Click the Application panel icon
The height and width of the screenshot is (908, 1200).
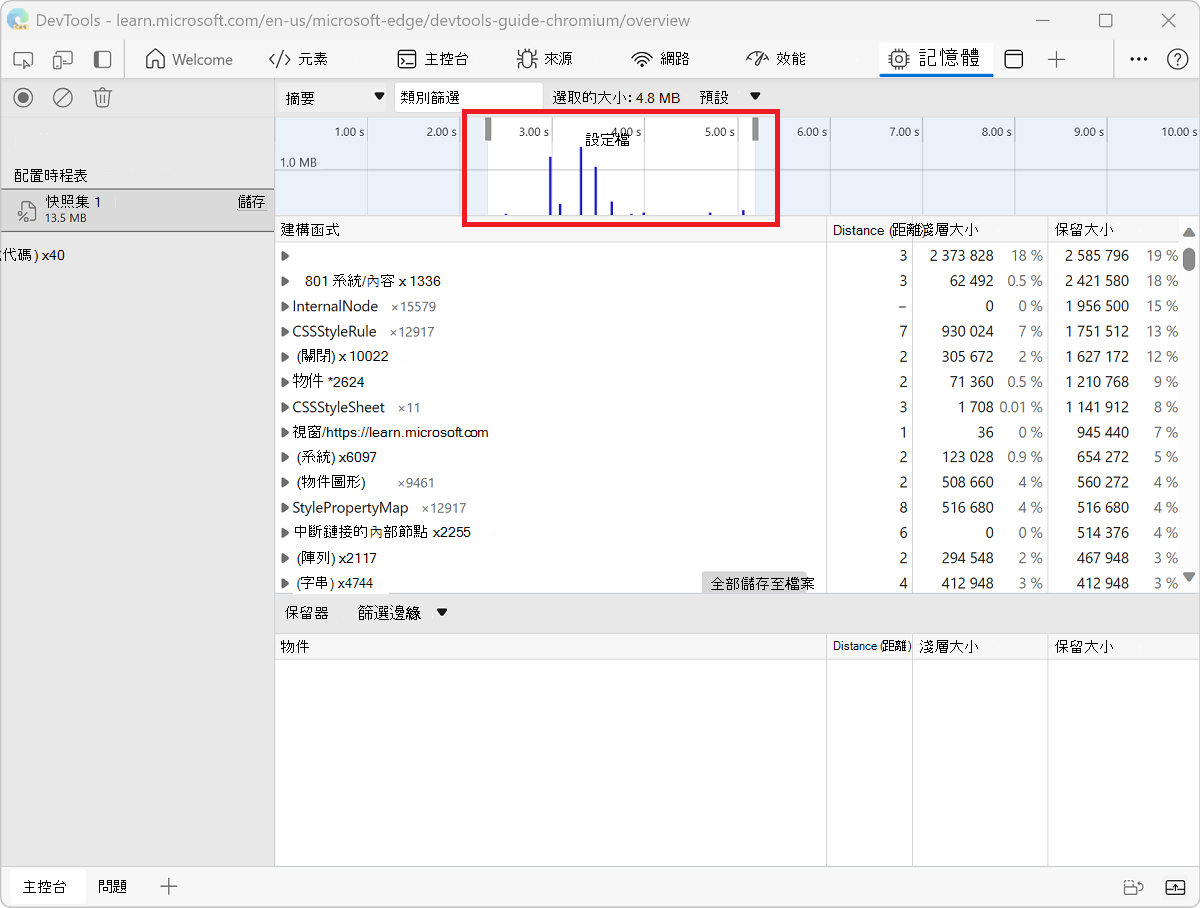(x=1013, y=60)
